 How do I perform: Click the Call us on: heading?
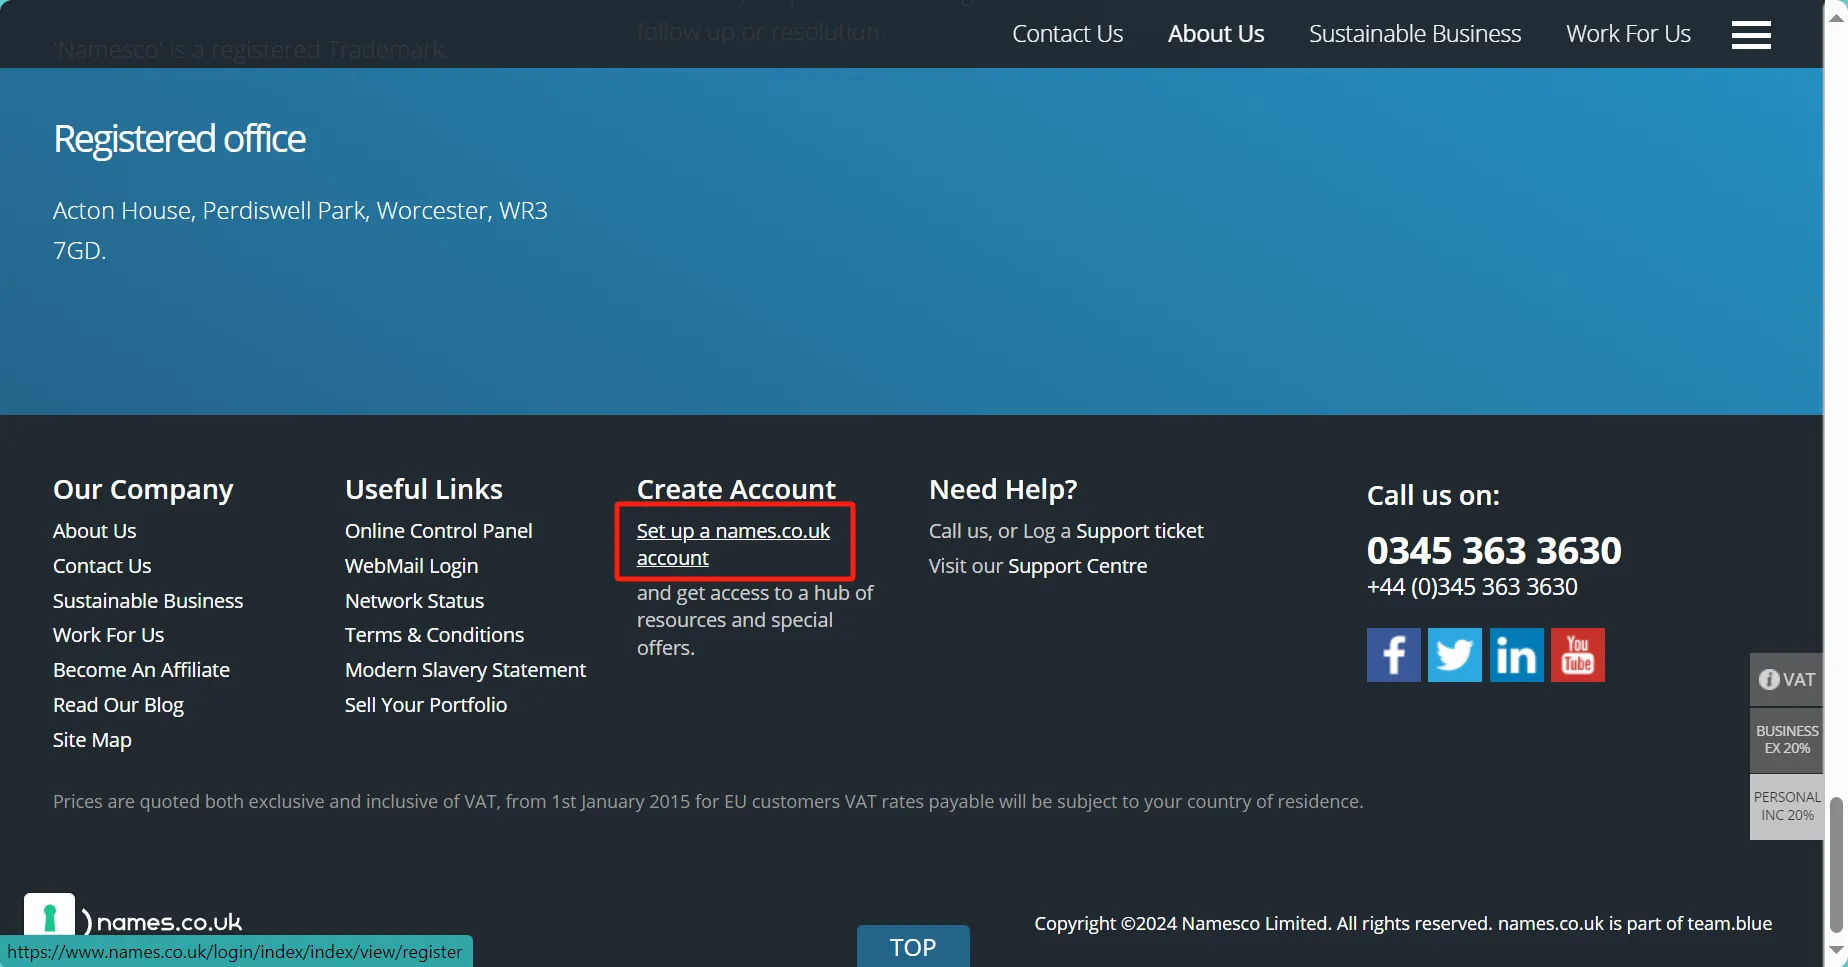1433,495
